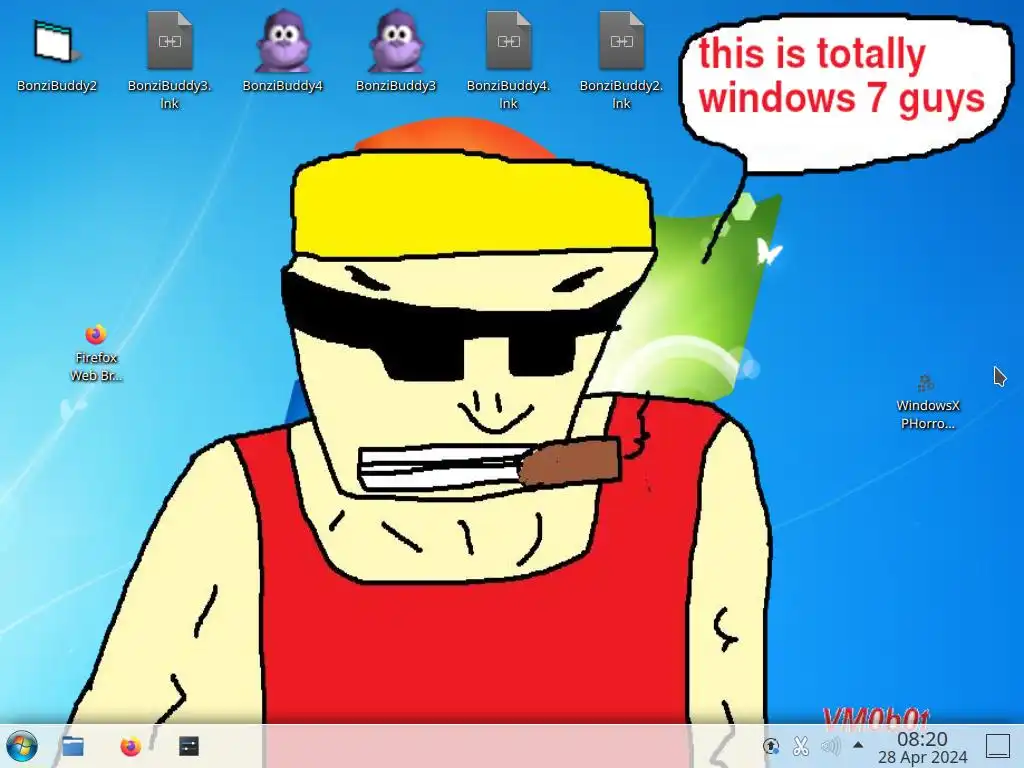Click the date text 28 Apr 2024
The width and height of the screenshot is (1024, 768).
click(922, 758)
